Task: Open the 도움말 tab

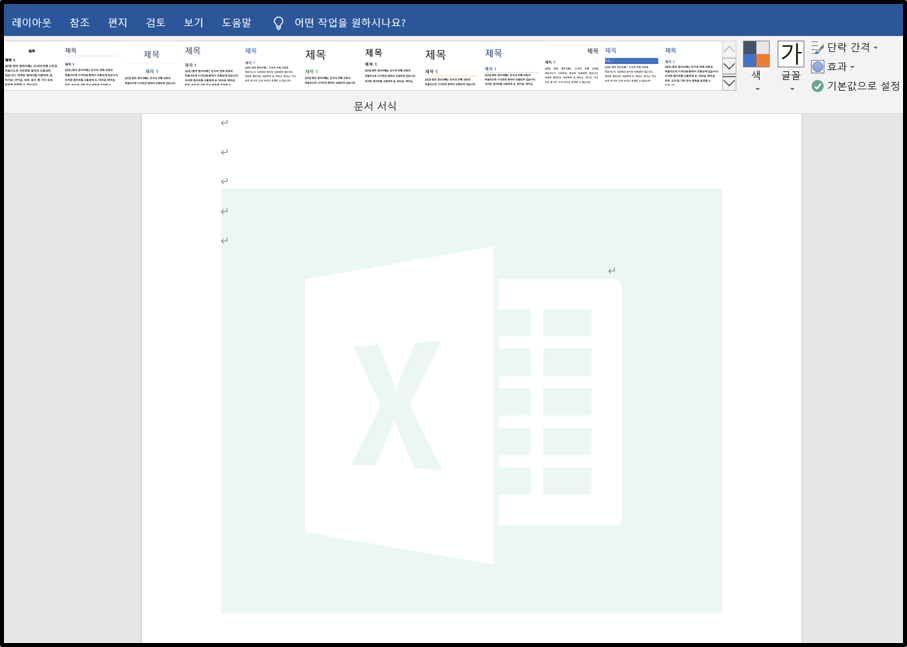Action: 237,23
